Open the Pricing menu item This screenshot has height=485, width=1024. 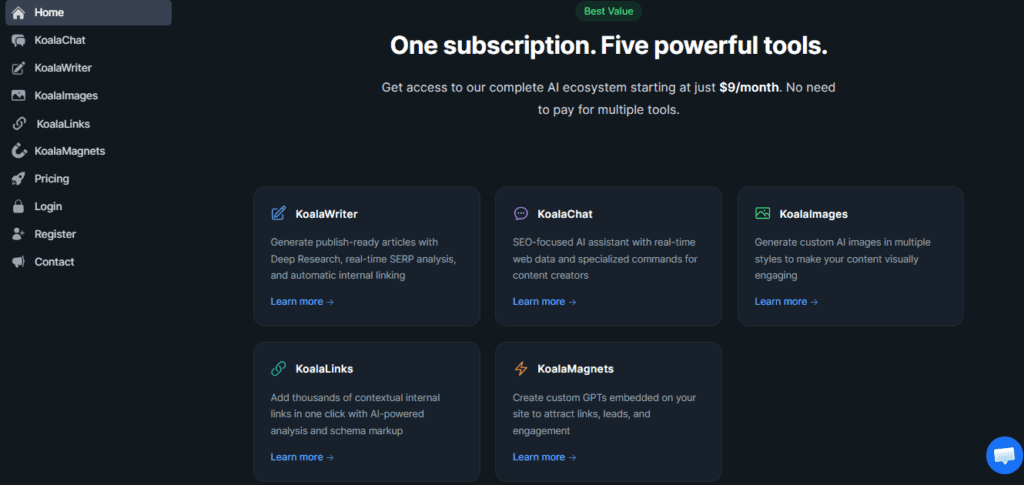click(51, 179)
